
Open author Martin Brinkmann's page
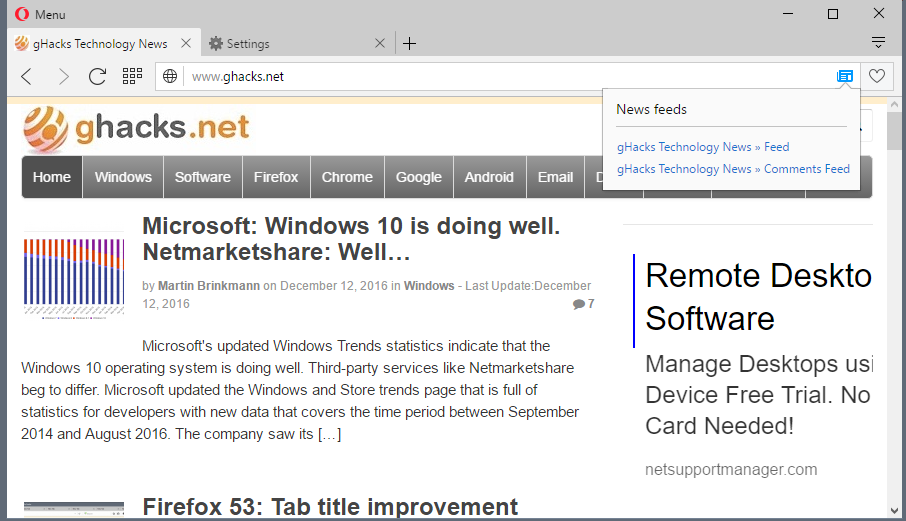click(209, 286)
